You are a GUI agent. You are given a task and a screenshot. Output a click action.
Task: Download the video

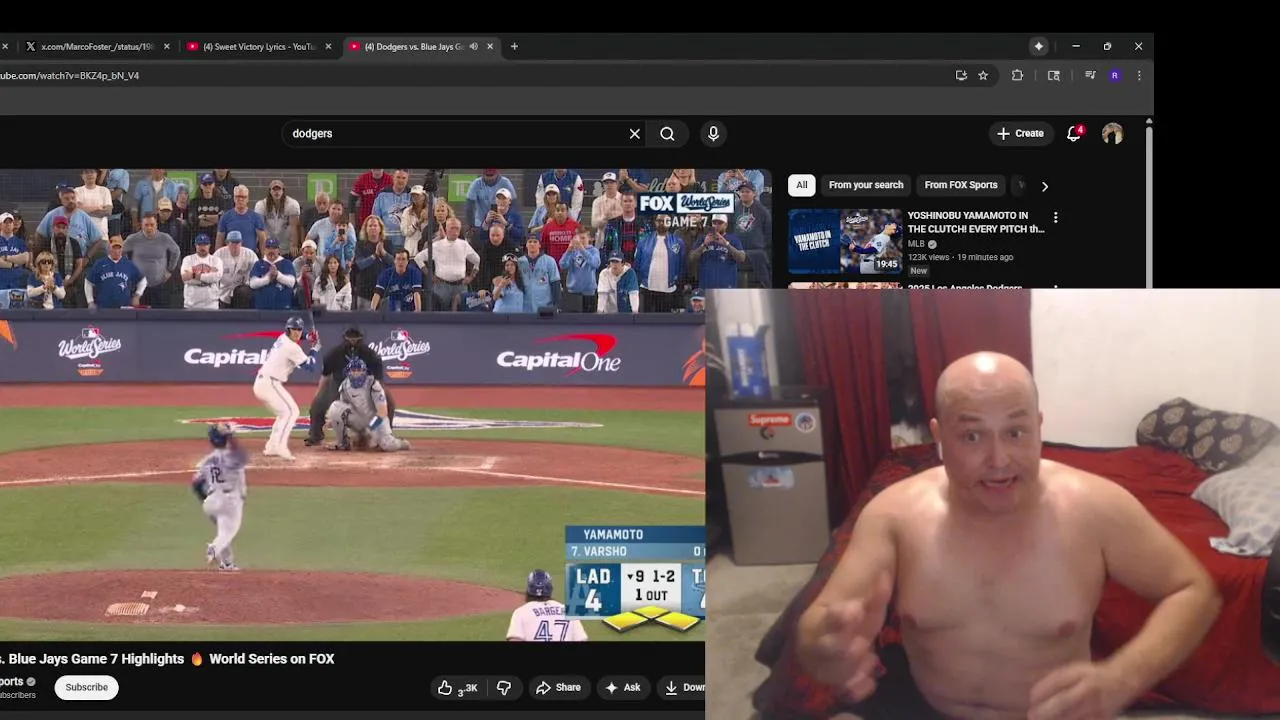coord(684,687)
